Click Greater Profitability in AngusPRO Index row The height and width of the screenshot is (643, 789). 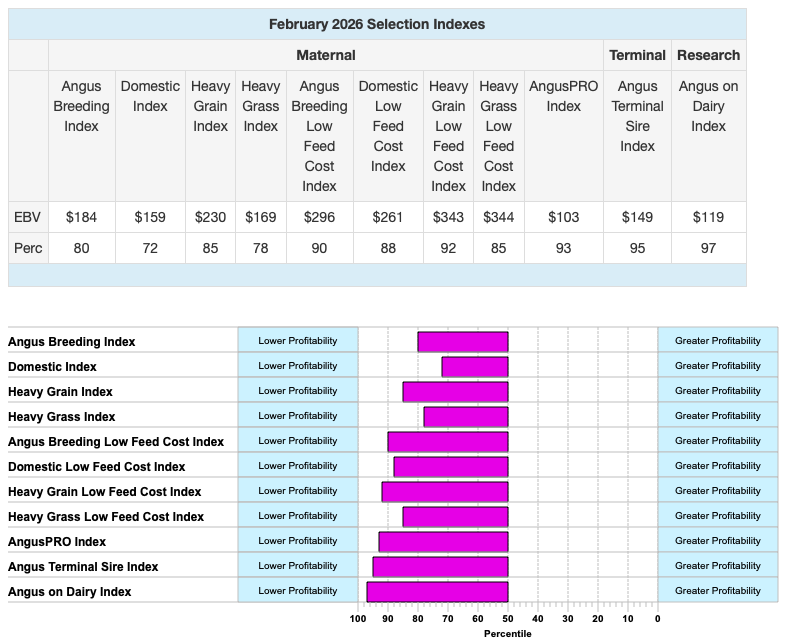click(x=718, y=541)
